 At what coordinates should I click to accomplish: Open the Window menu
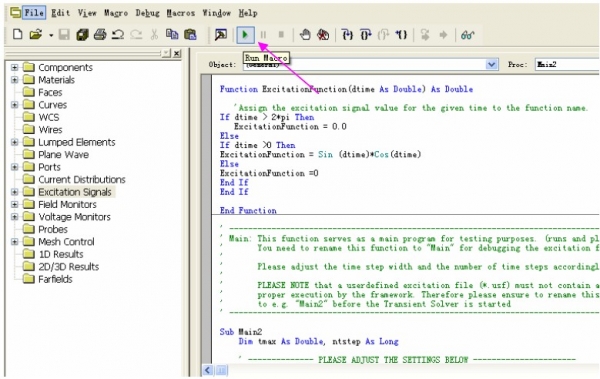coord(217,13)
